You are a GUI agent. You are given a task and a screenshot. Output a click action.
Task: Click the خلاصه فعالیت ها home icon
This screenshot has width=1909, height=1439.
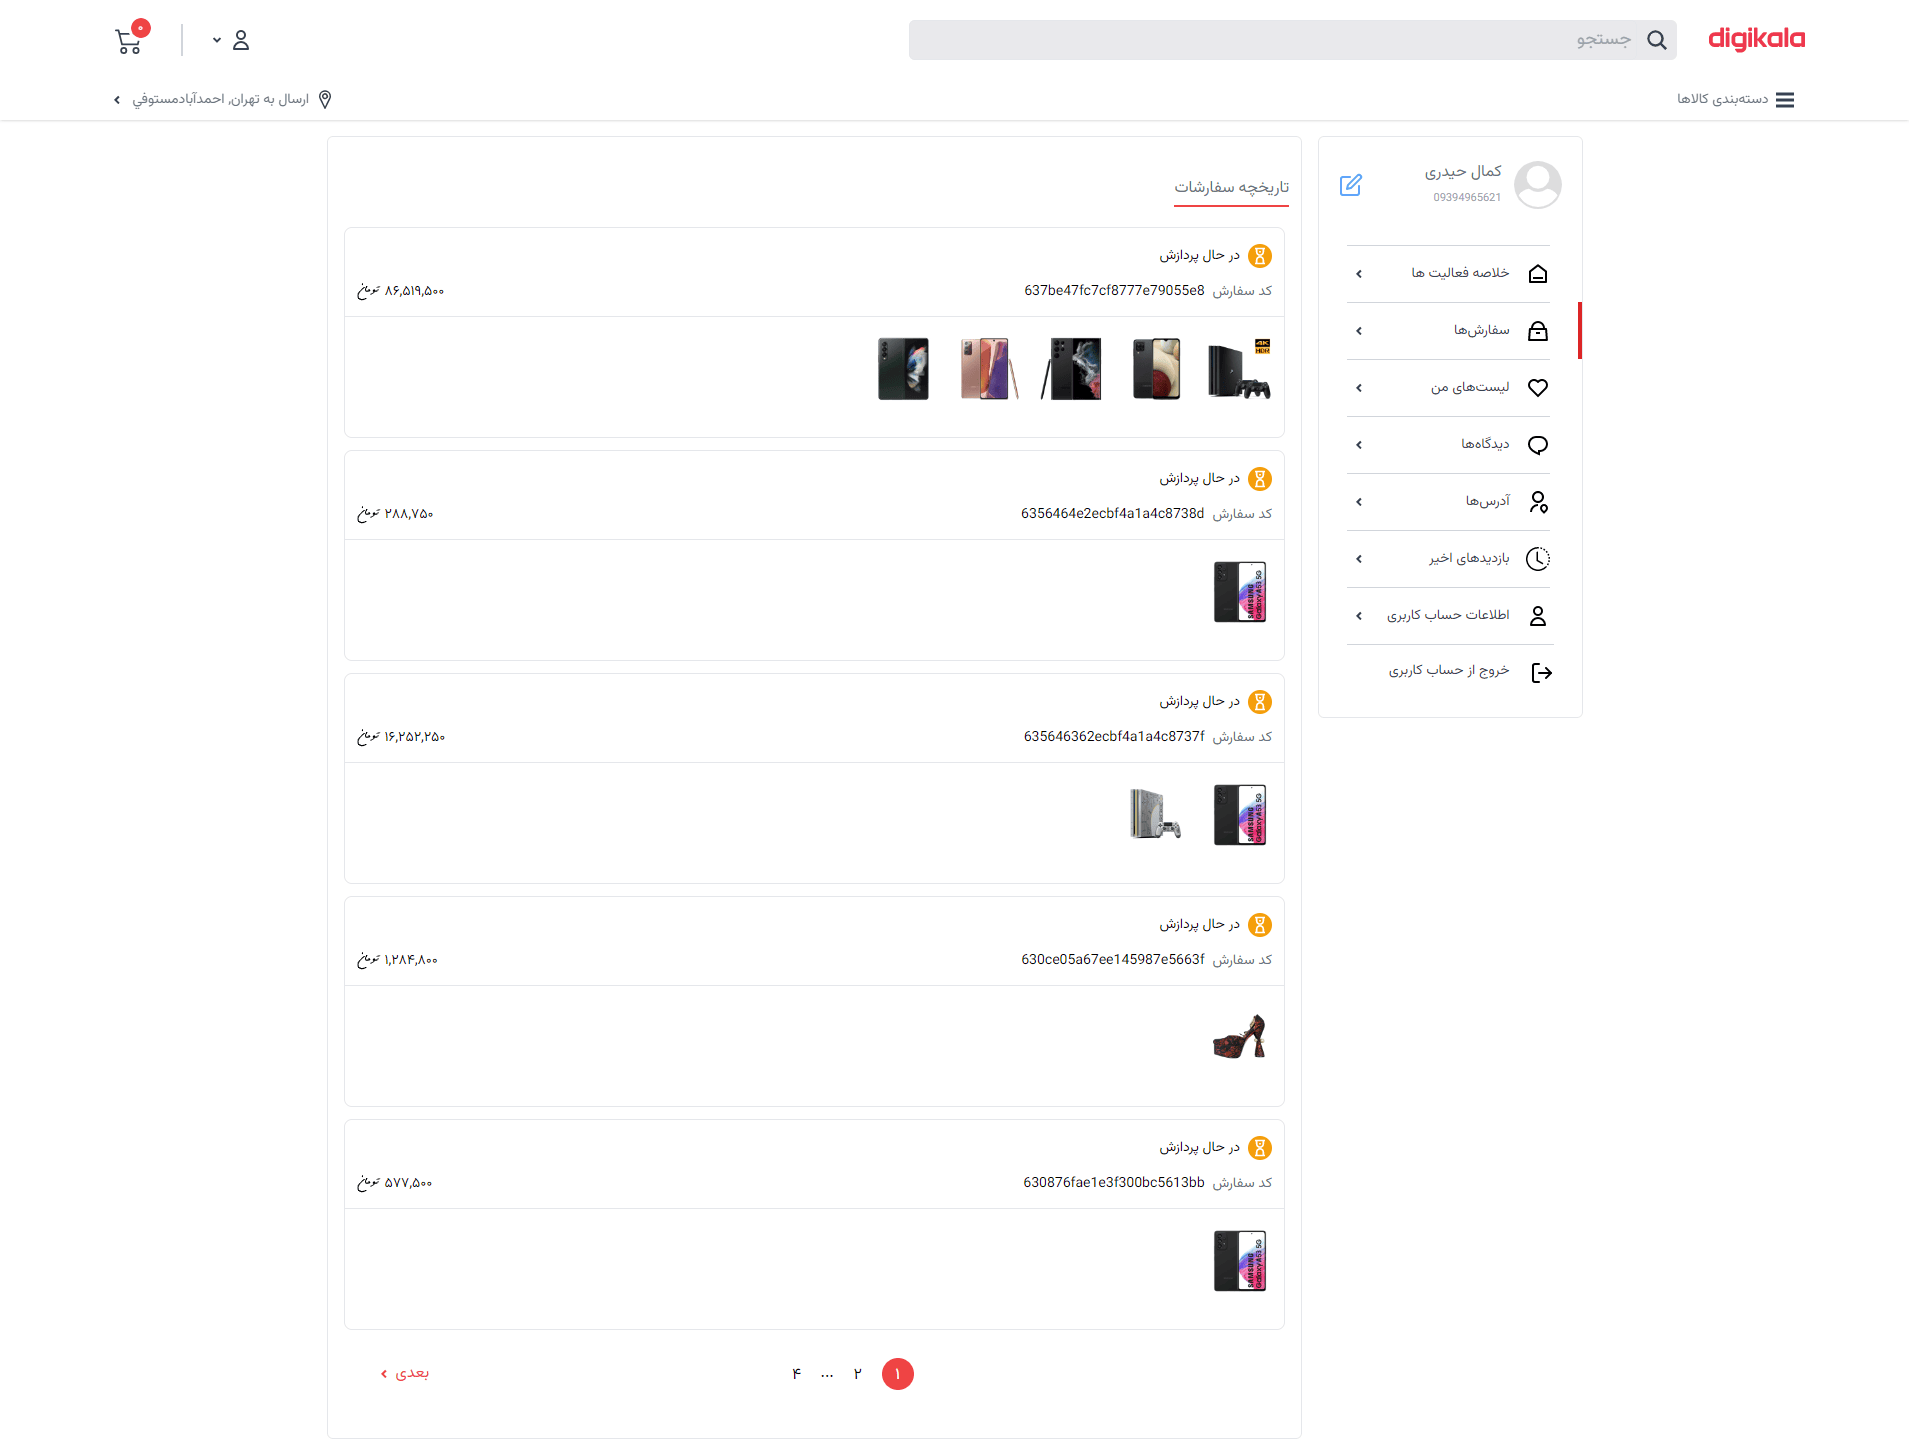coord(1538,274)
